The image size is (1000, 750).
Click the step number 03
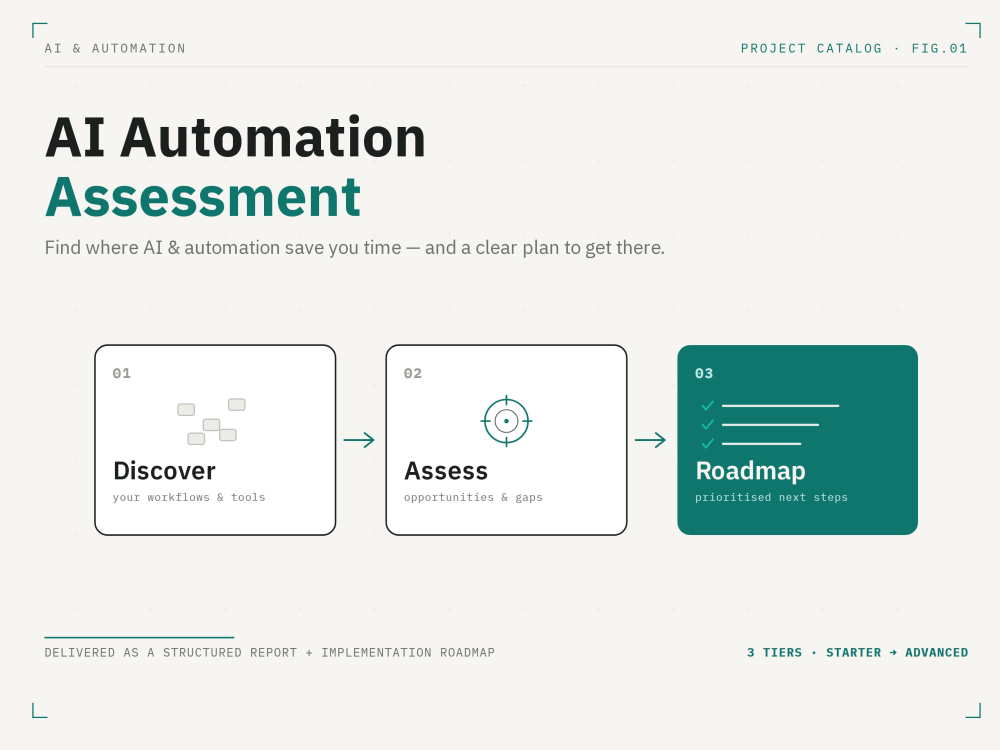(x=704, y=374)
